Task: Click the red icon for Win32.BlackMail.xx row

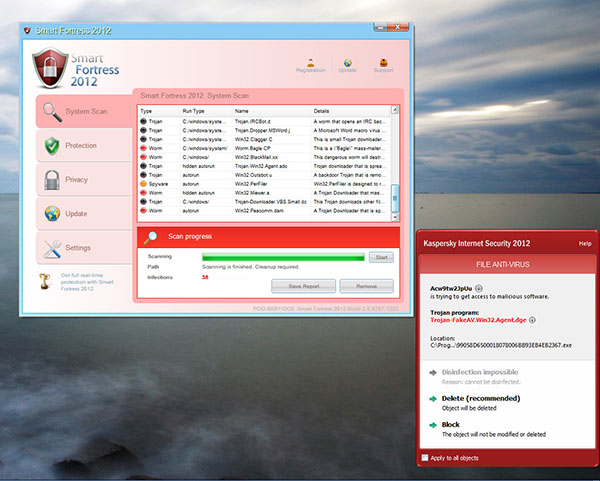Action: pos(143,157)
